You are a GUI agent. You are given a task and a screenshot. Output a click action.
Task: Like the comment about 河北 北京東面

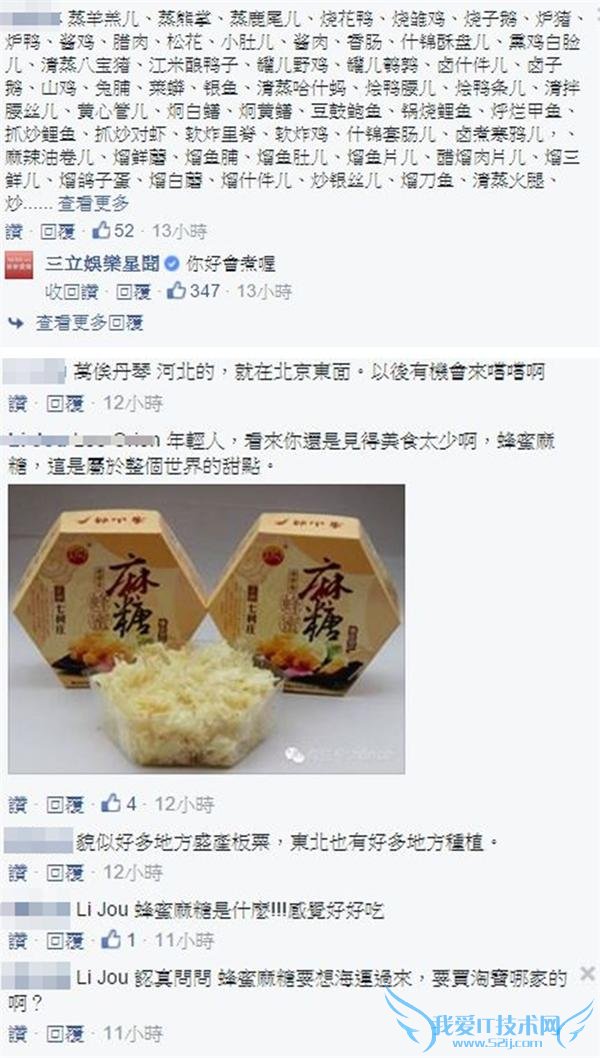click(18, 403)
